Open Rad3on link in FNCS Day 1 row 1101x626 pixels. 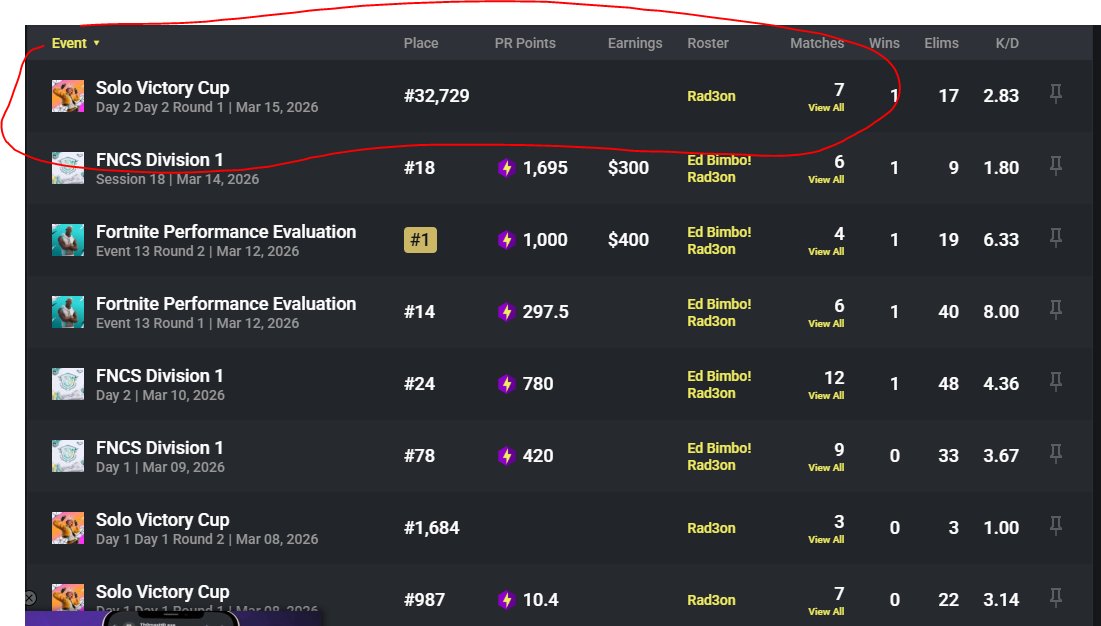click(711, 465)
